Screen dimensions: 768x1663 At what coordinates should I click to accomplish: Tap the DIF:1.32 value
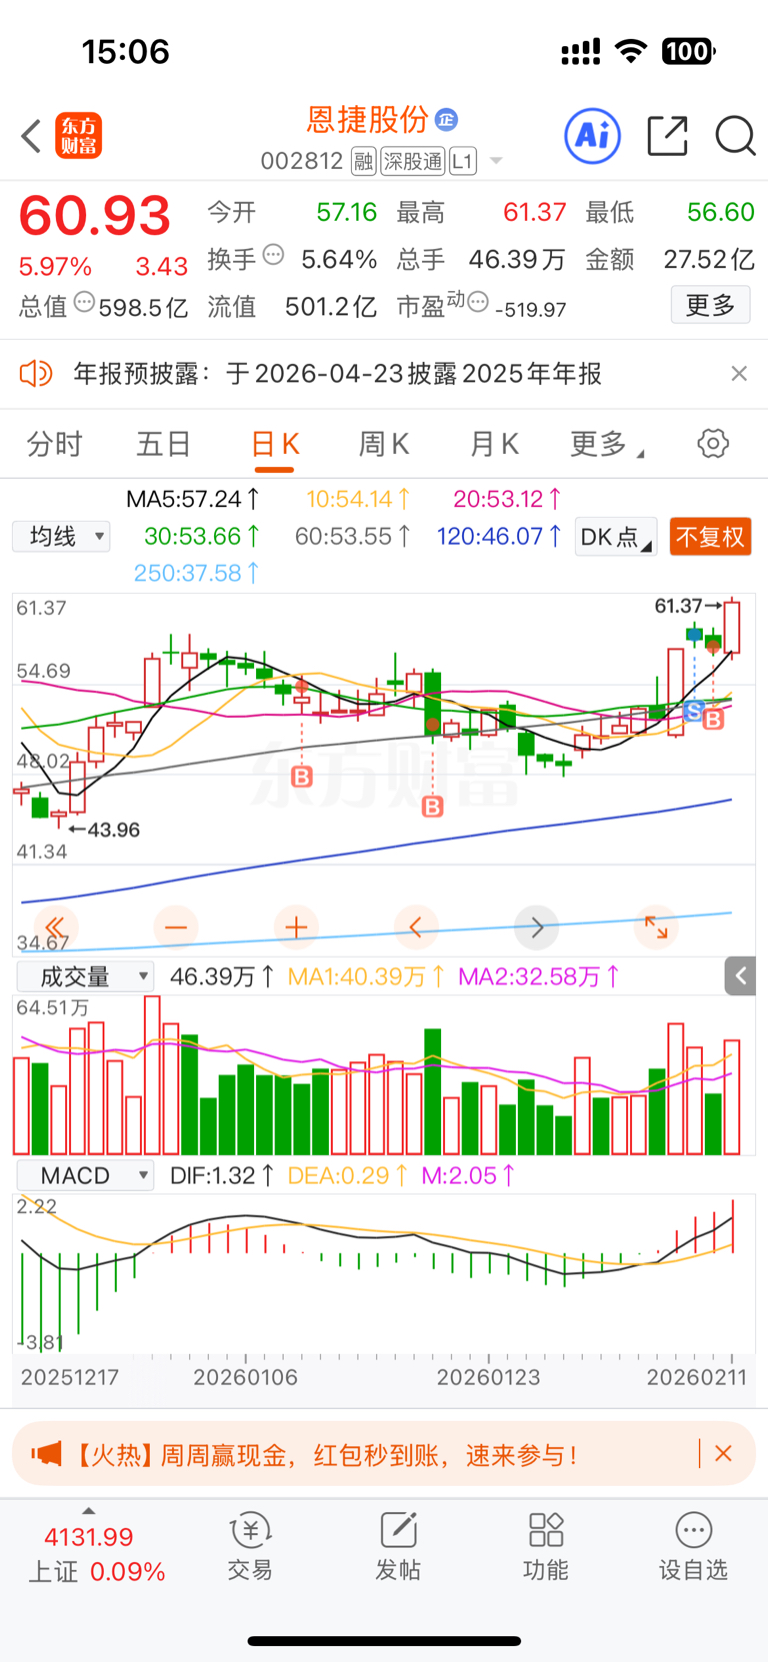[221, 1175]
